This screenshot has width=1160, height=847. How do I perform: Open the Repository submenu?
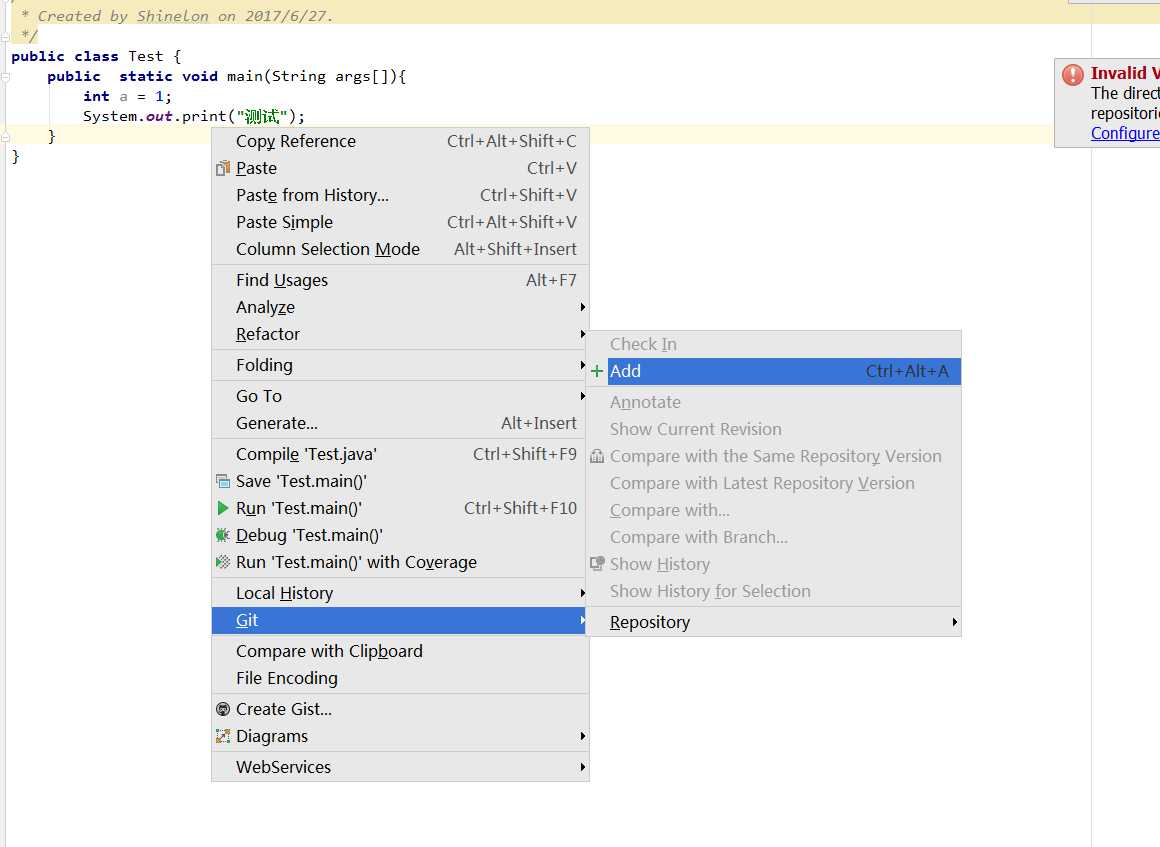tap(650, 622)
